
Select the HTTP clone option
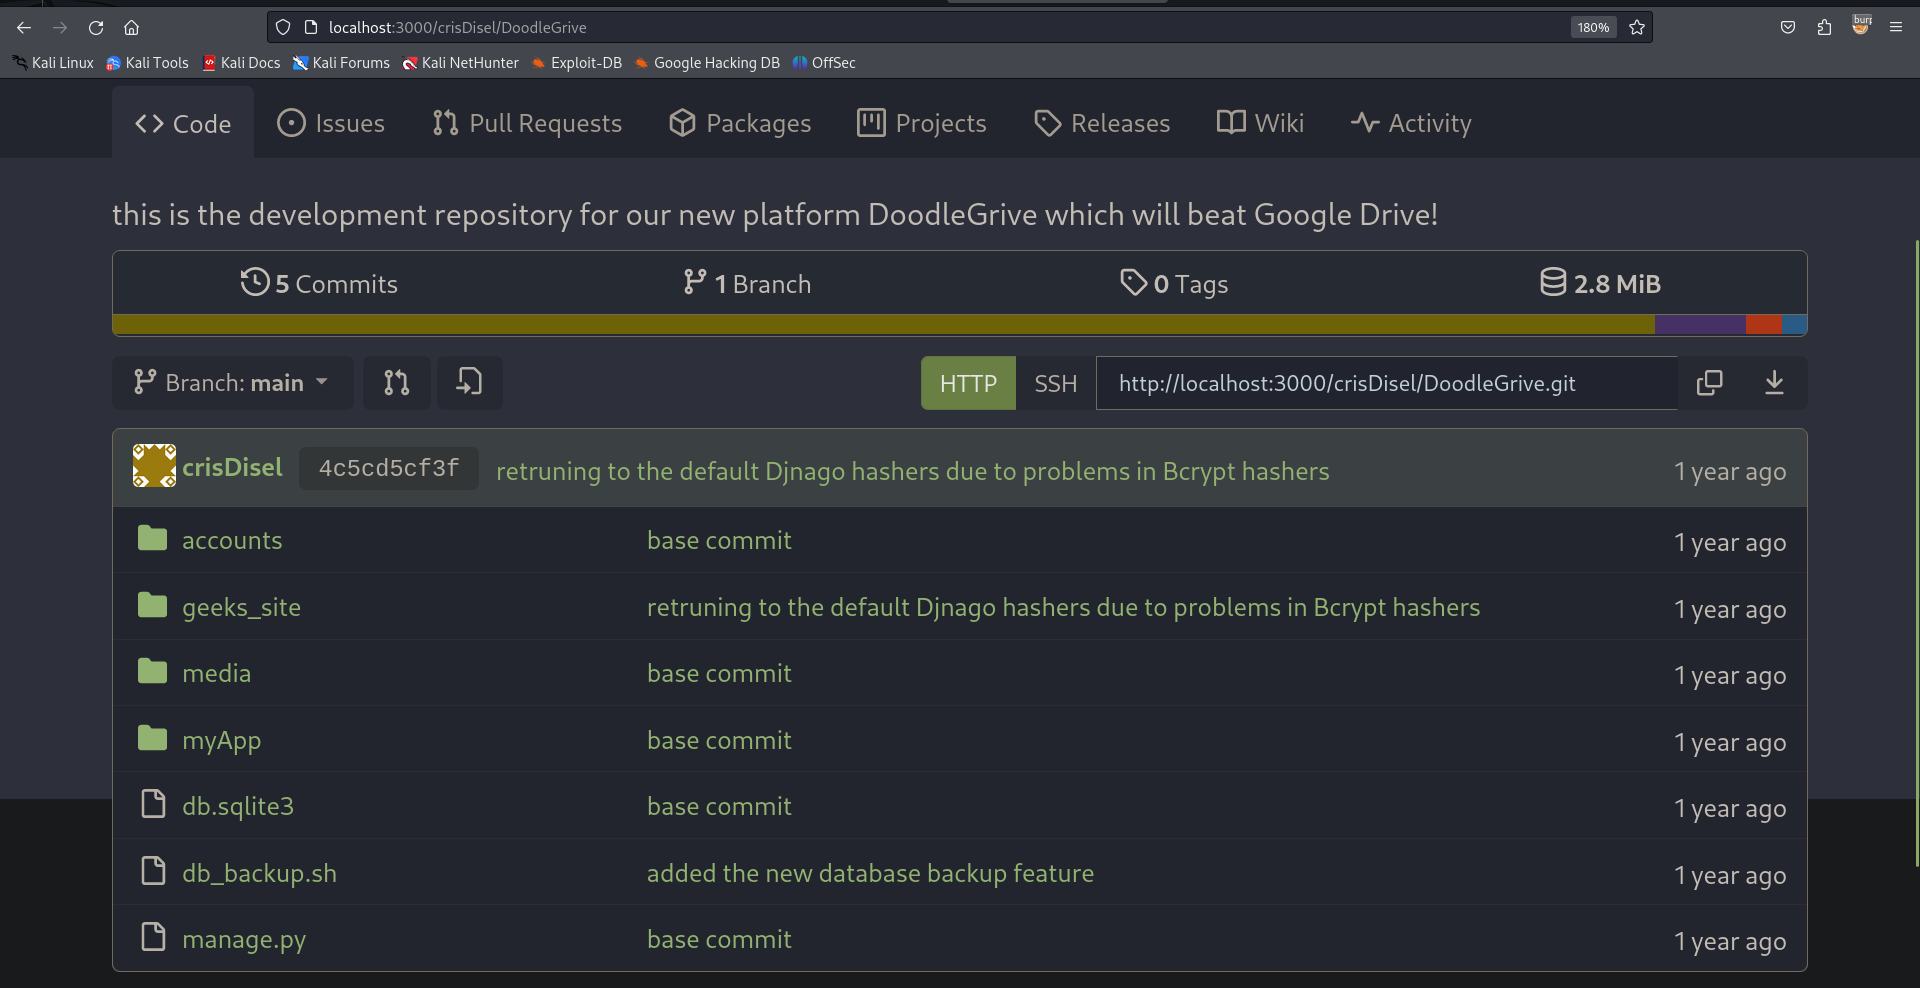pyautogui.click(x=967, y=383)
